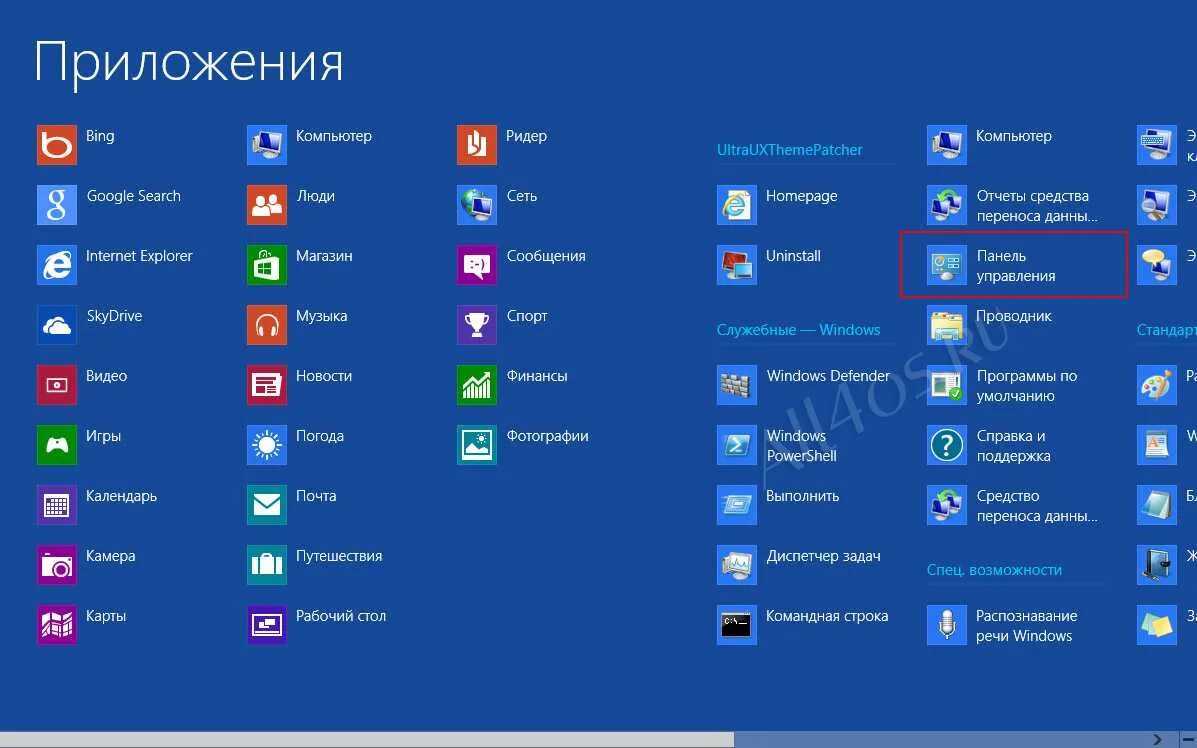Open the Календарь app icon

[x=56, y=505]
